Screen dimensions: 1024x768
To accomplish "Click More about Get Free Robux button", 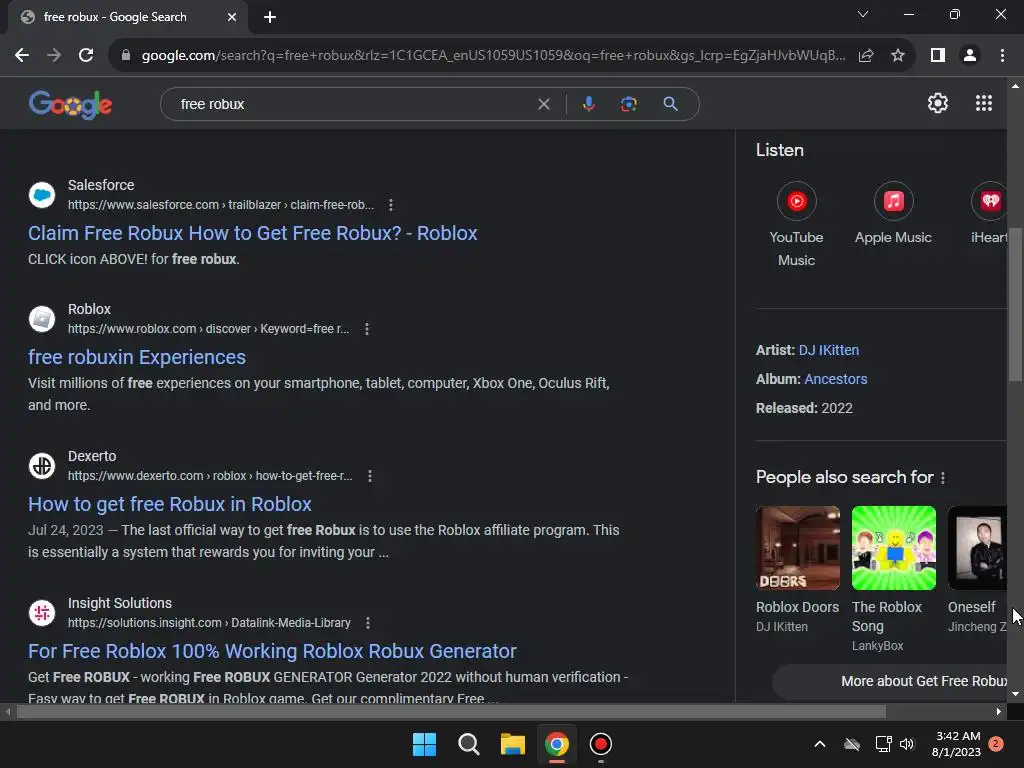I will pyautogui.click(x=890, y=681).
